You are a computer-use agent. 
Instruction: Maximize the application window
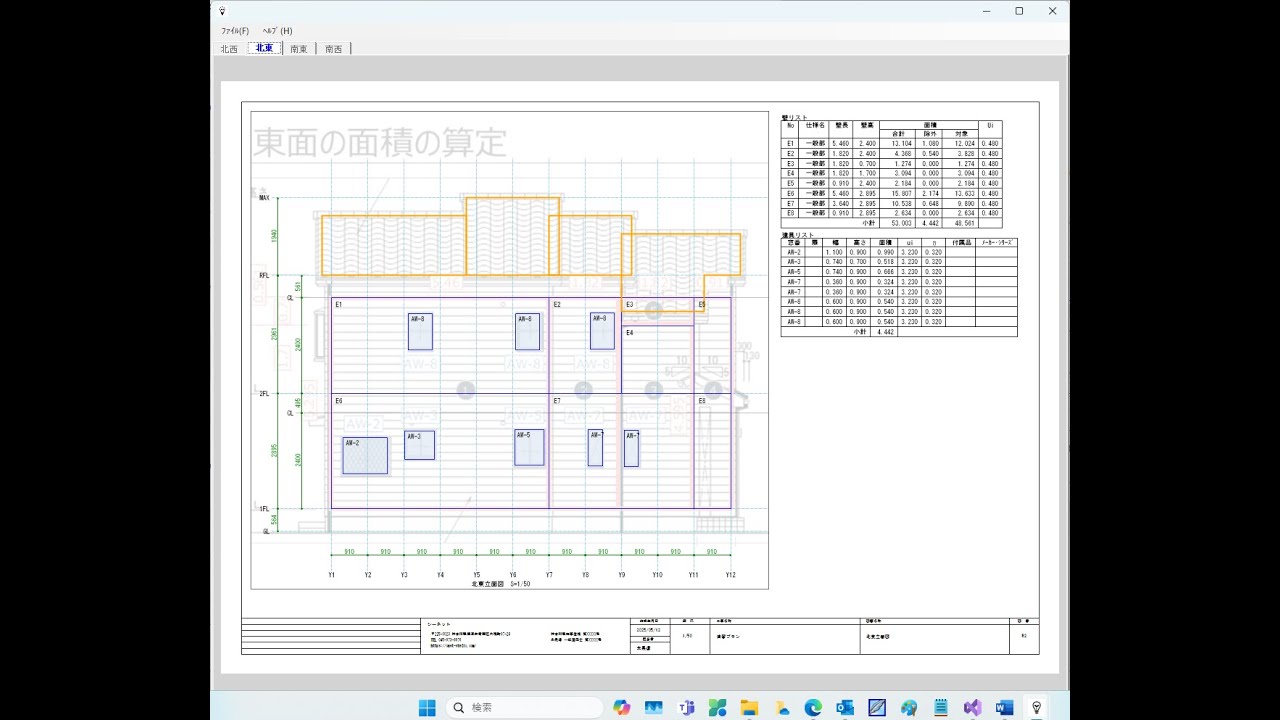[1019, 11]
